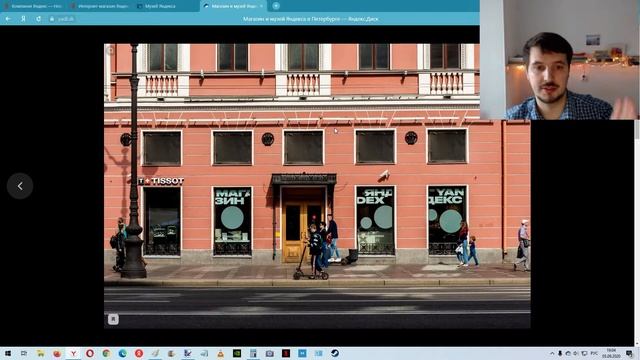Close the active 'Магазин и музей' tab
Viewport: 640px width, 360px height.
click(261, 6)
